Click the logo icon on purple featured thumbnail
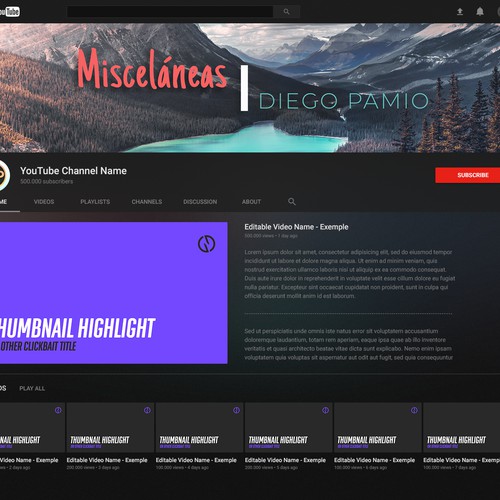Screen dimensions: 500x500 click(x=206, y=244)
